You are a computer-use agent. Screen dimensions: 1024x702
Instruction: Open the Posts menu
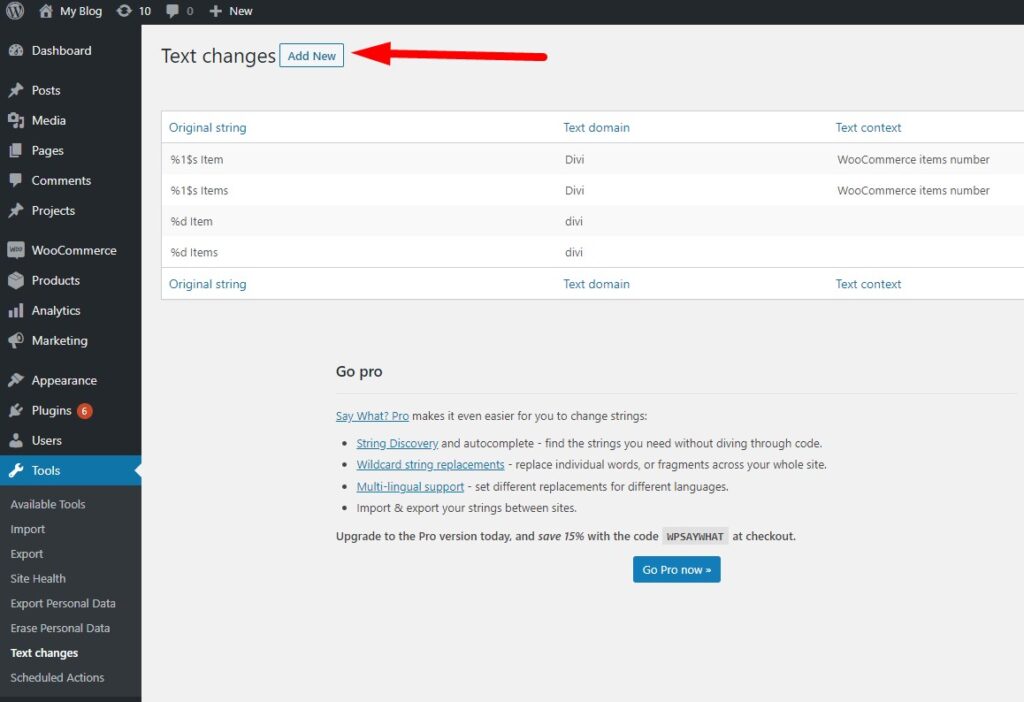pyautogui.click(x=46, y=90)
